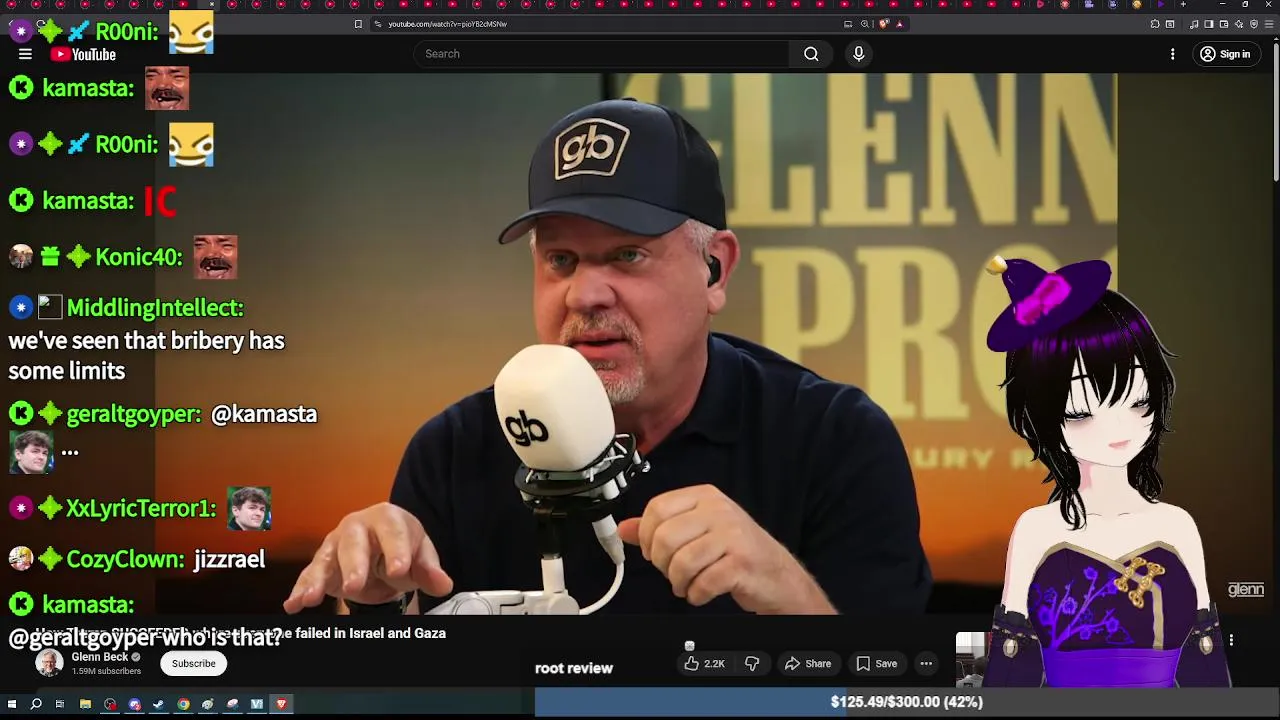Like the video with 2.2K thumbs up

pyautogui.click(x=704, y=663)
